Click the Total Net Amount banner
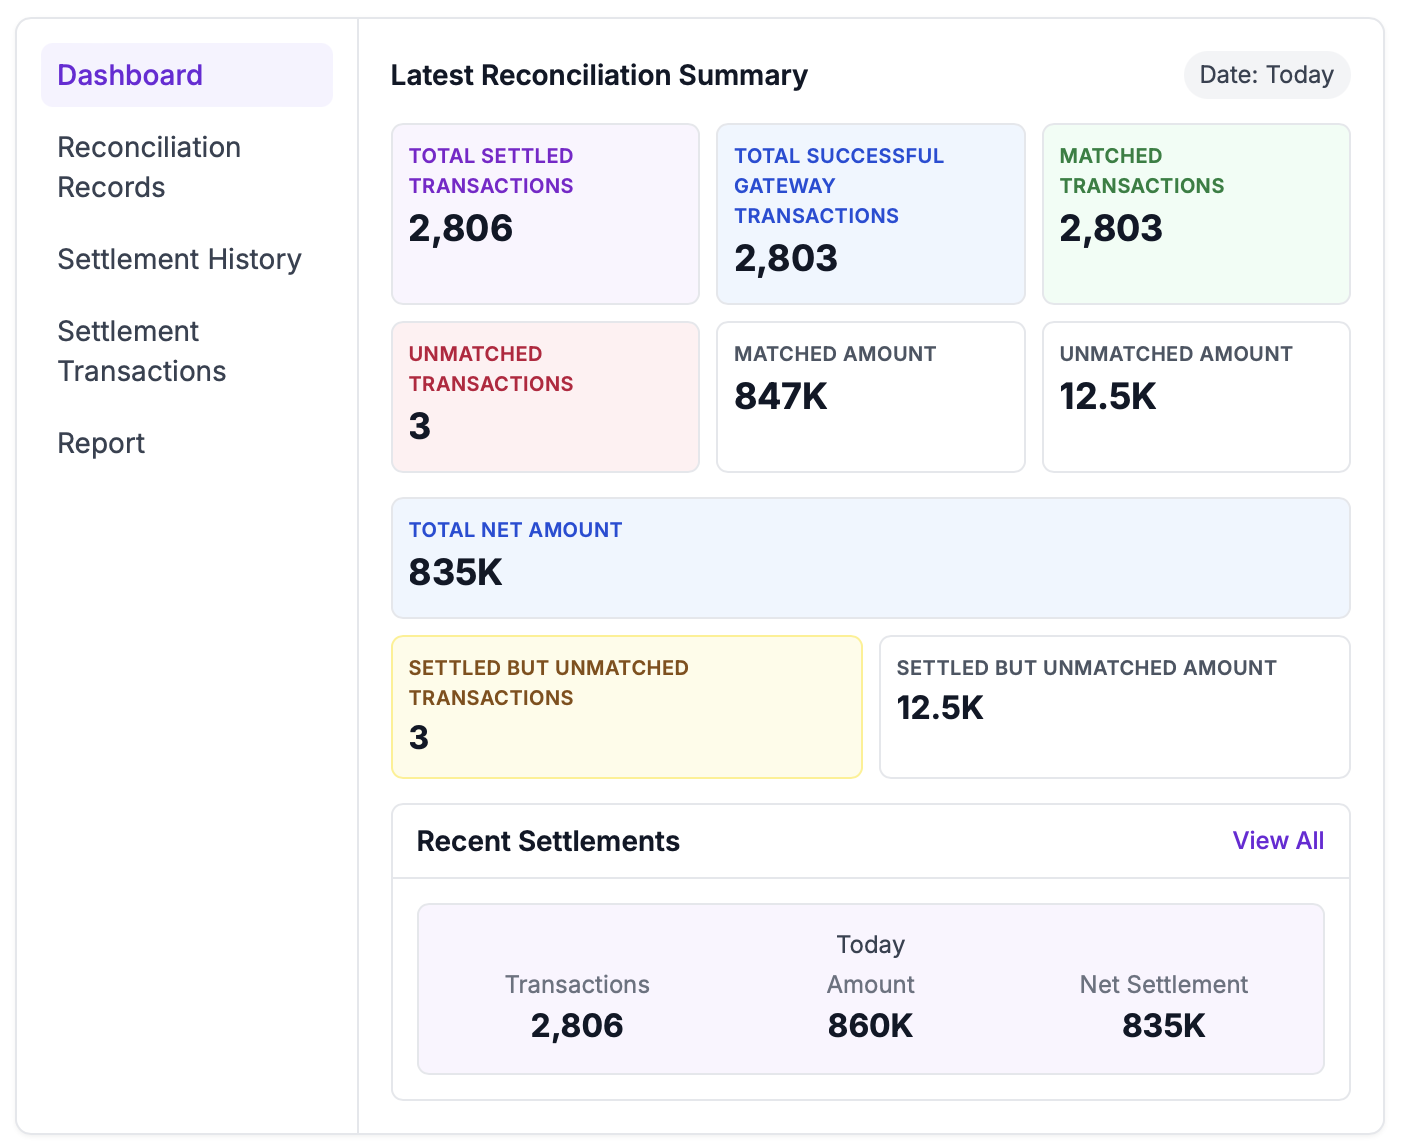This screenshot has height=1144, width=1404. (x=870, y=557)
